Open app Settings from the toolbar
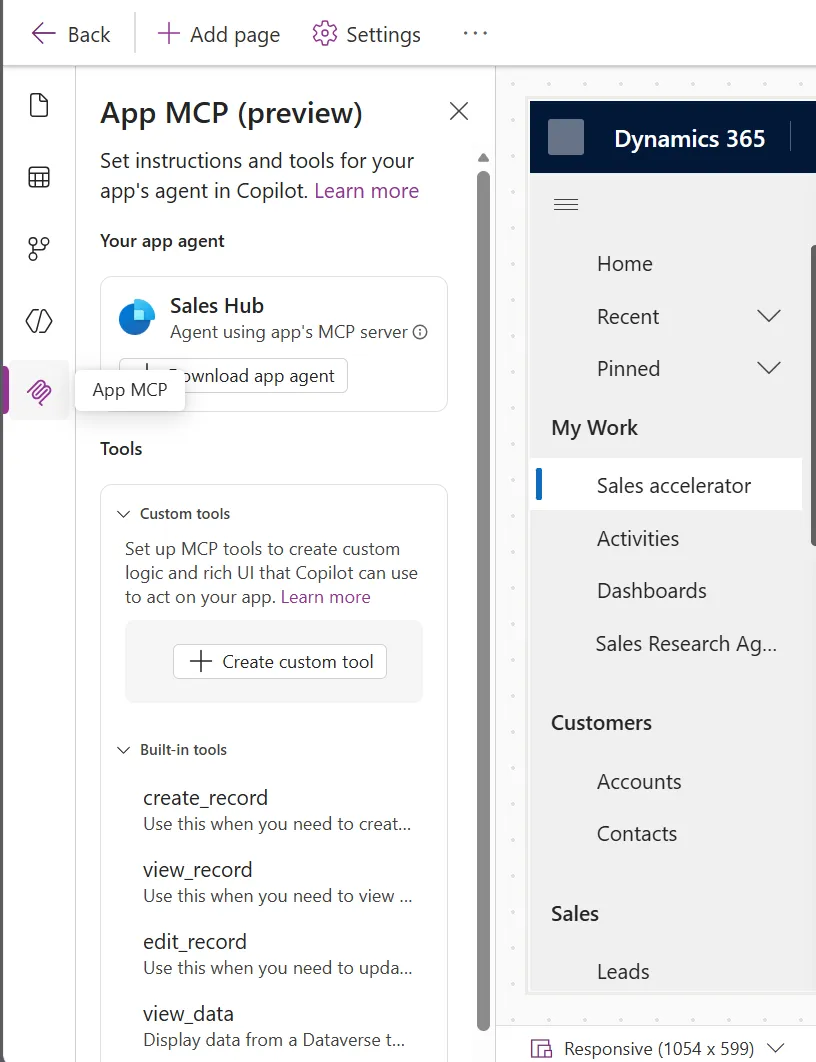 pos(366,34)
